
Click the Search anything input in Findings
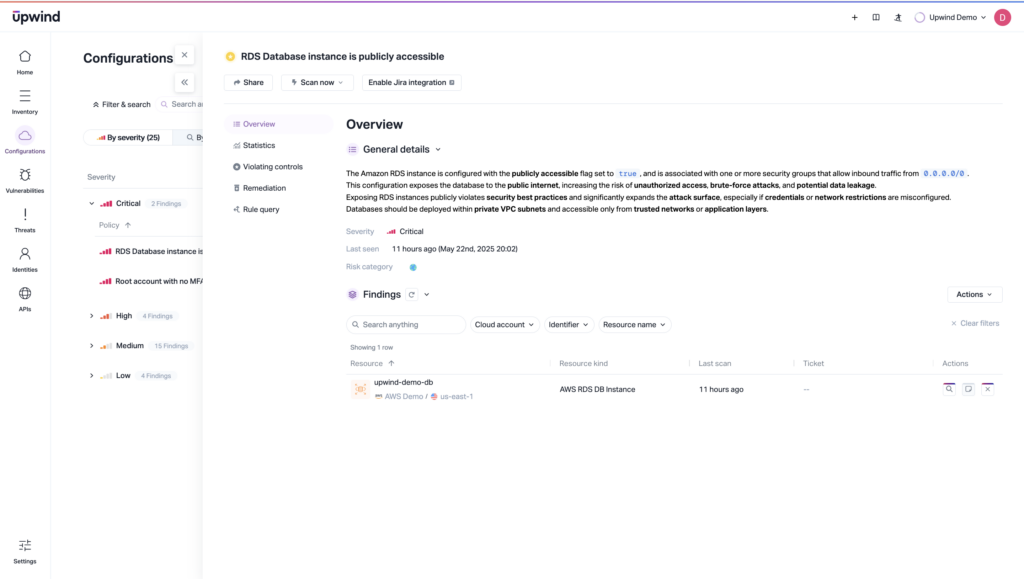406,324
